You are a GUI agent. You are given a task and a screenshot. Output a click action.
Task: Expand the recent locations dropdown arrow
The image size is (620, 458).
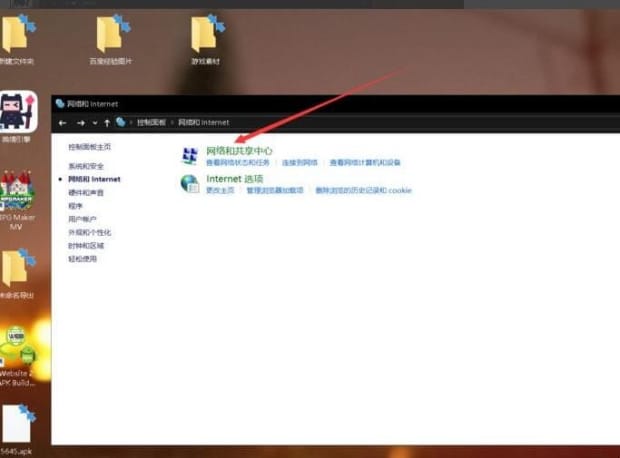click(x=95, y=123)
